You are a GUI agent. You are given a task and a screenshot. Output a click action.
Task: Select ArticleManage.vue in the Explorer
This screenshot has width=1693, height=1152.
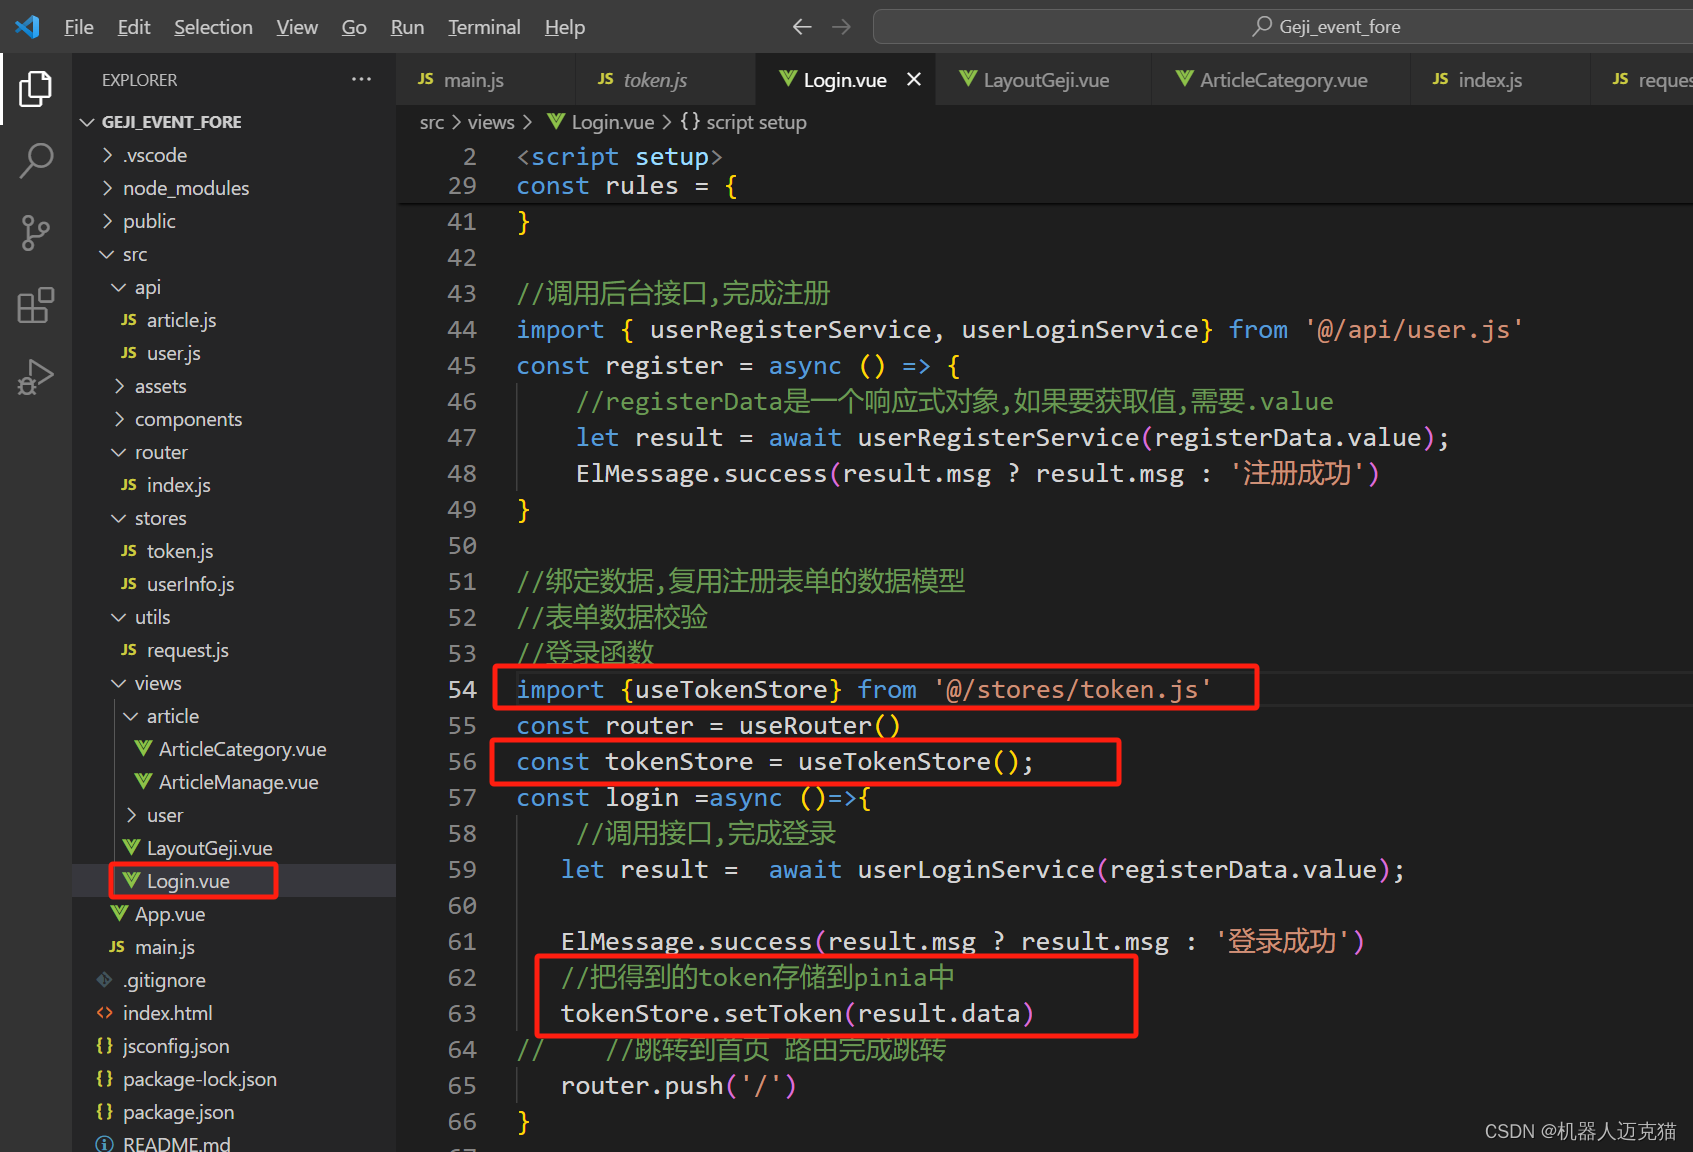[x=233, y=781]
